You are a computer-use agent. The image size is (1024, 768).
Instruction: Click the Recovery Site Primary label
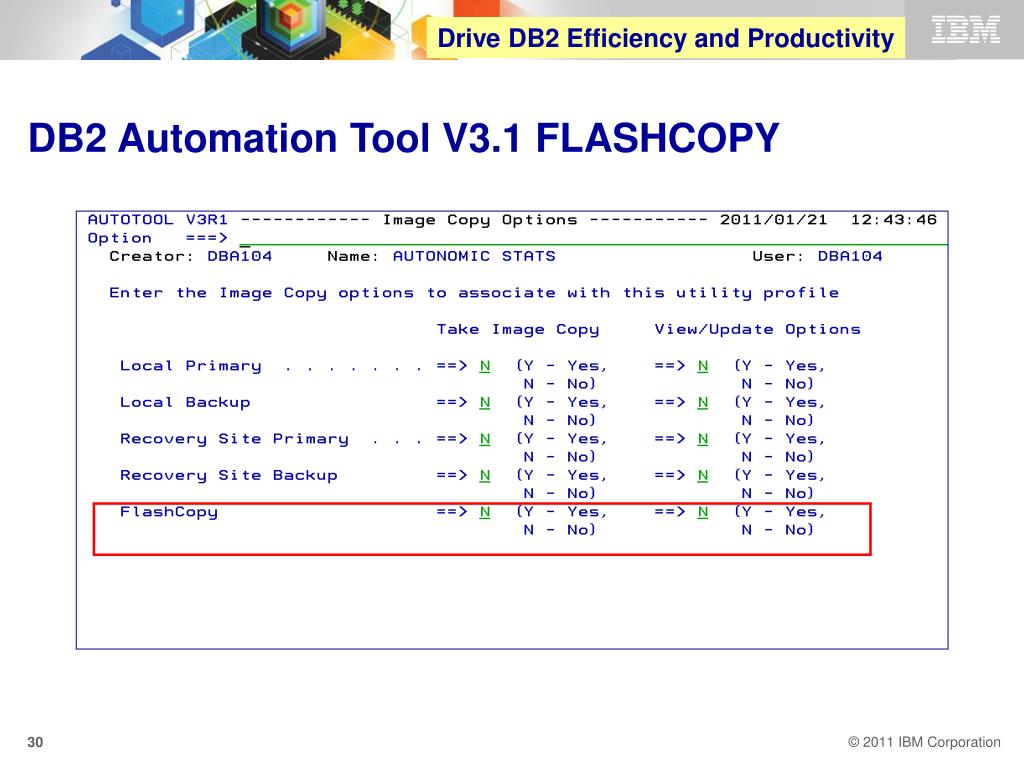point(234,439)
